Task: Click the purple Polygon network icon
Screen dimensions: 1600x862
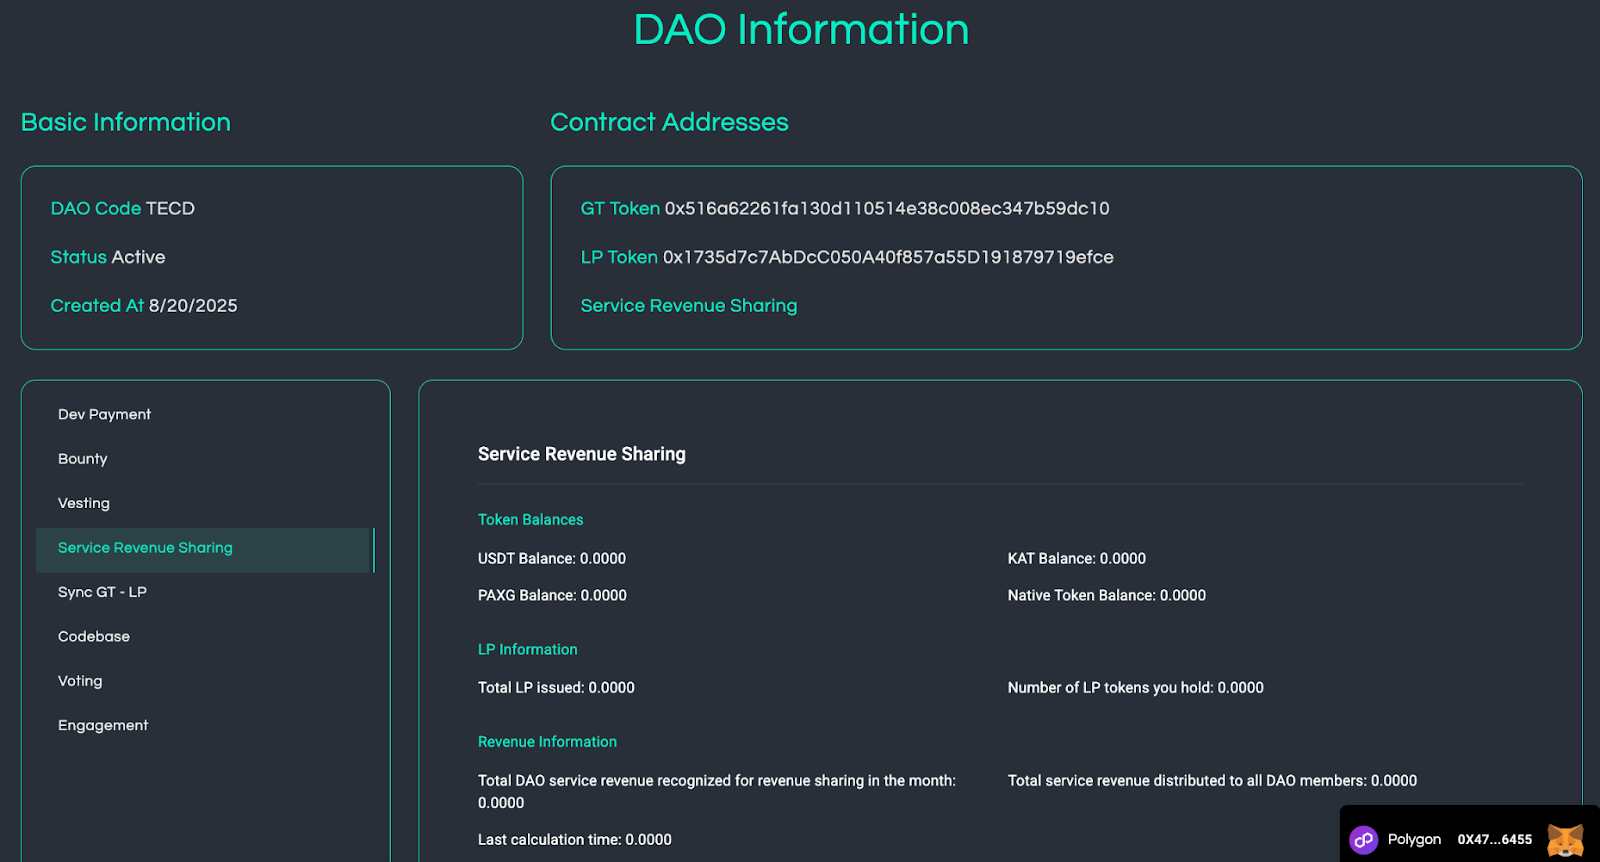Action: (1363, 840)
